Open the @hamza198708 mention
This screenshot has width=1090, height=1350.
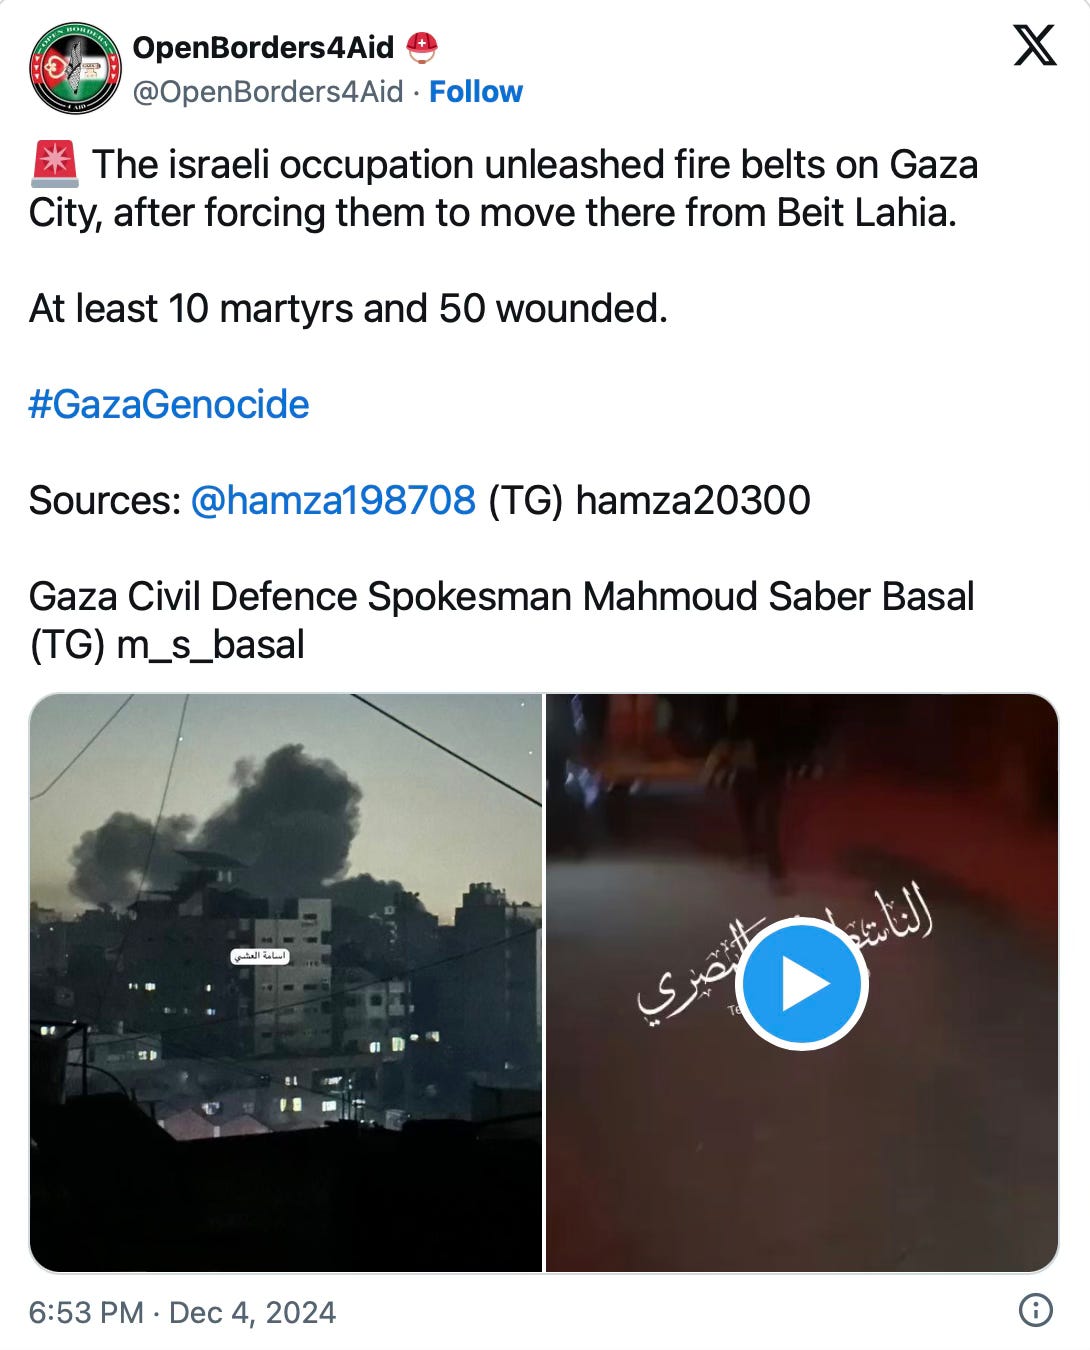333,500
